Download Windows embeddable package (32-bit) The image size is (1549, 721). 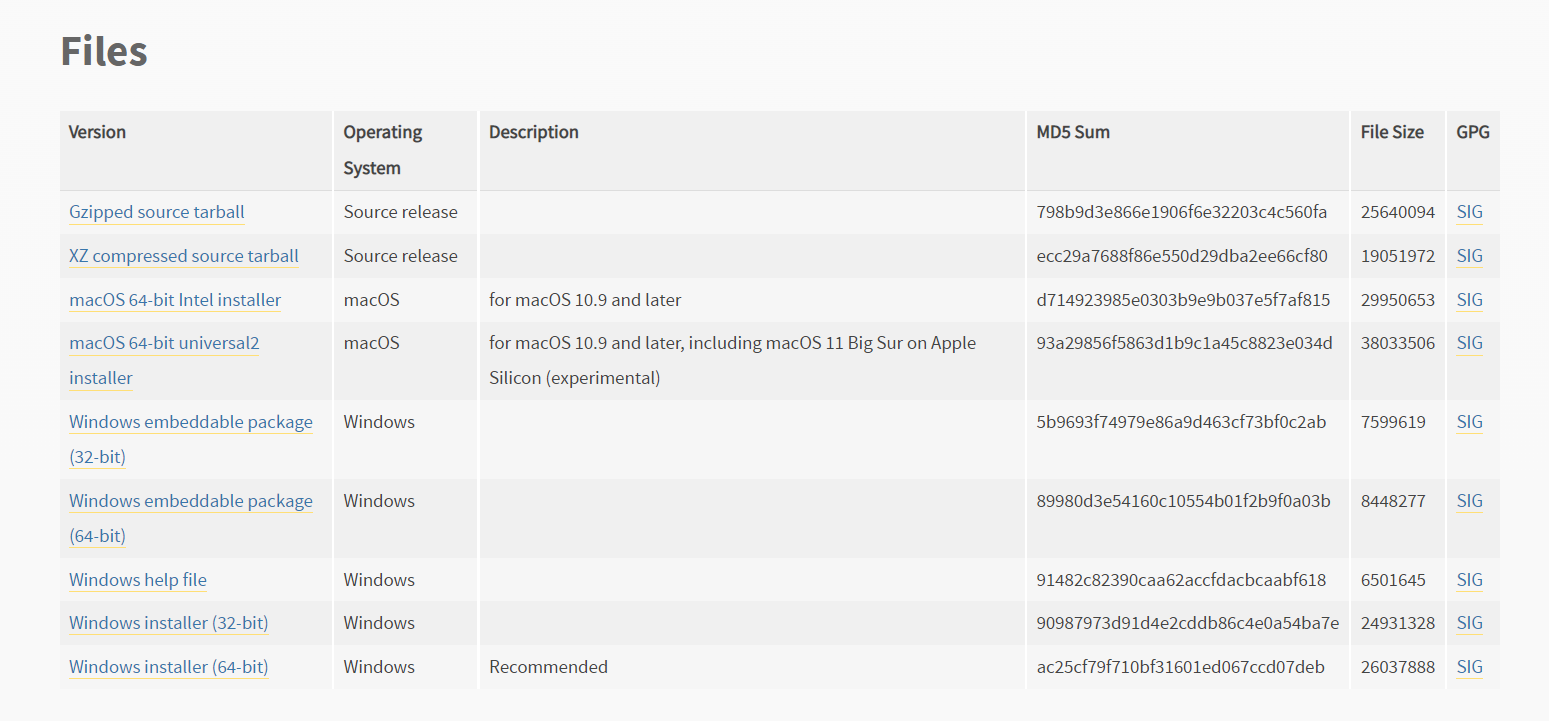[x=191, y=422]
